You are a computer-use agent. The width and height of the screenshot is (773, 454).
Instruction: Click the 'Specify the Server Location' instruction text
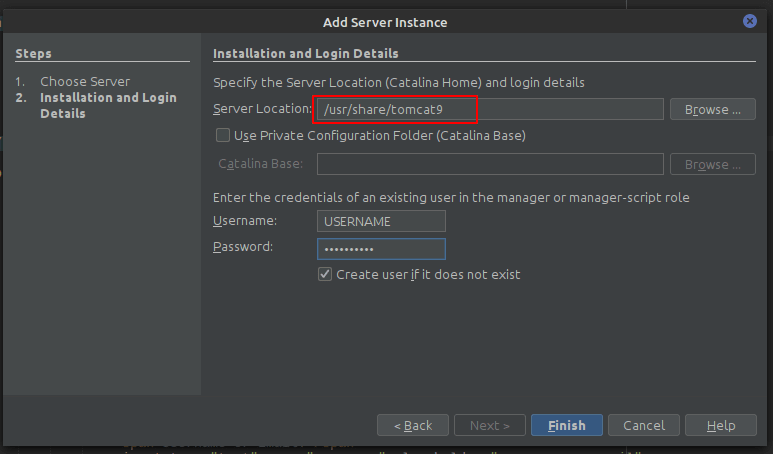398,82
